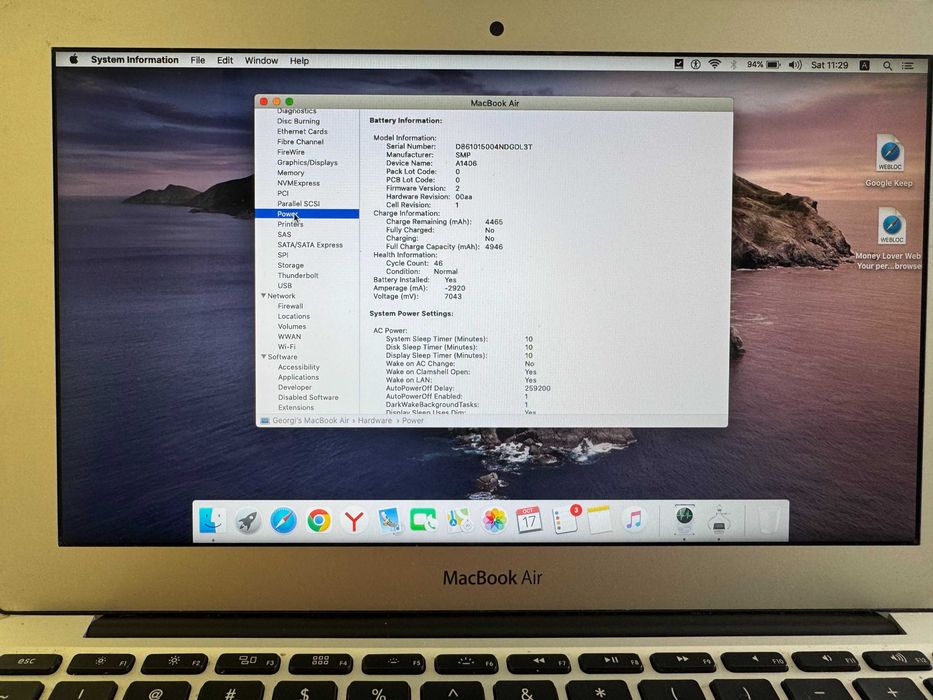Click Power in the path bar
This screenshot has height=700, width=933.
click(413, 420)
